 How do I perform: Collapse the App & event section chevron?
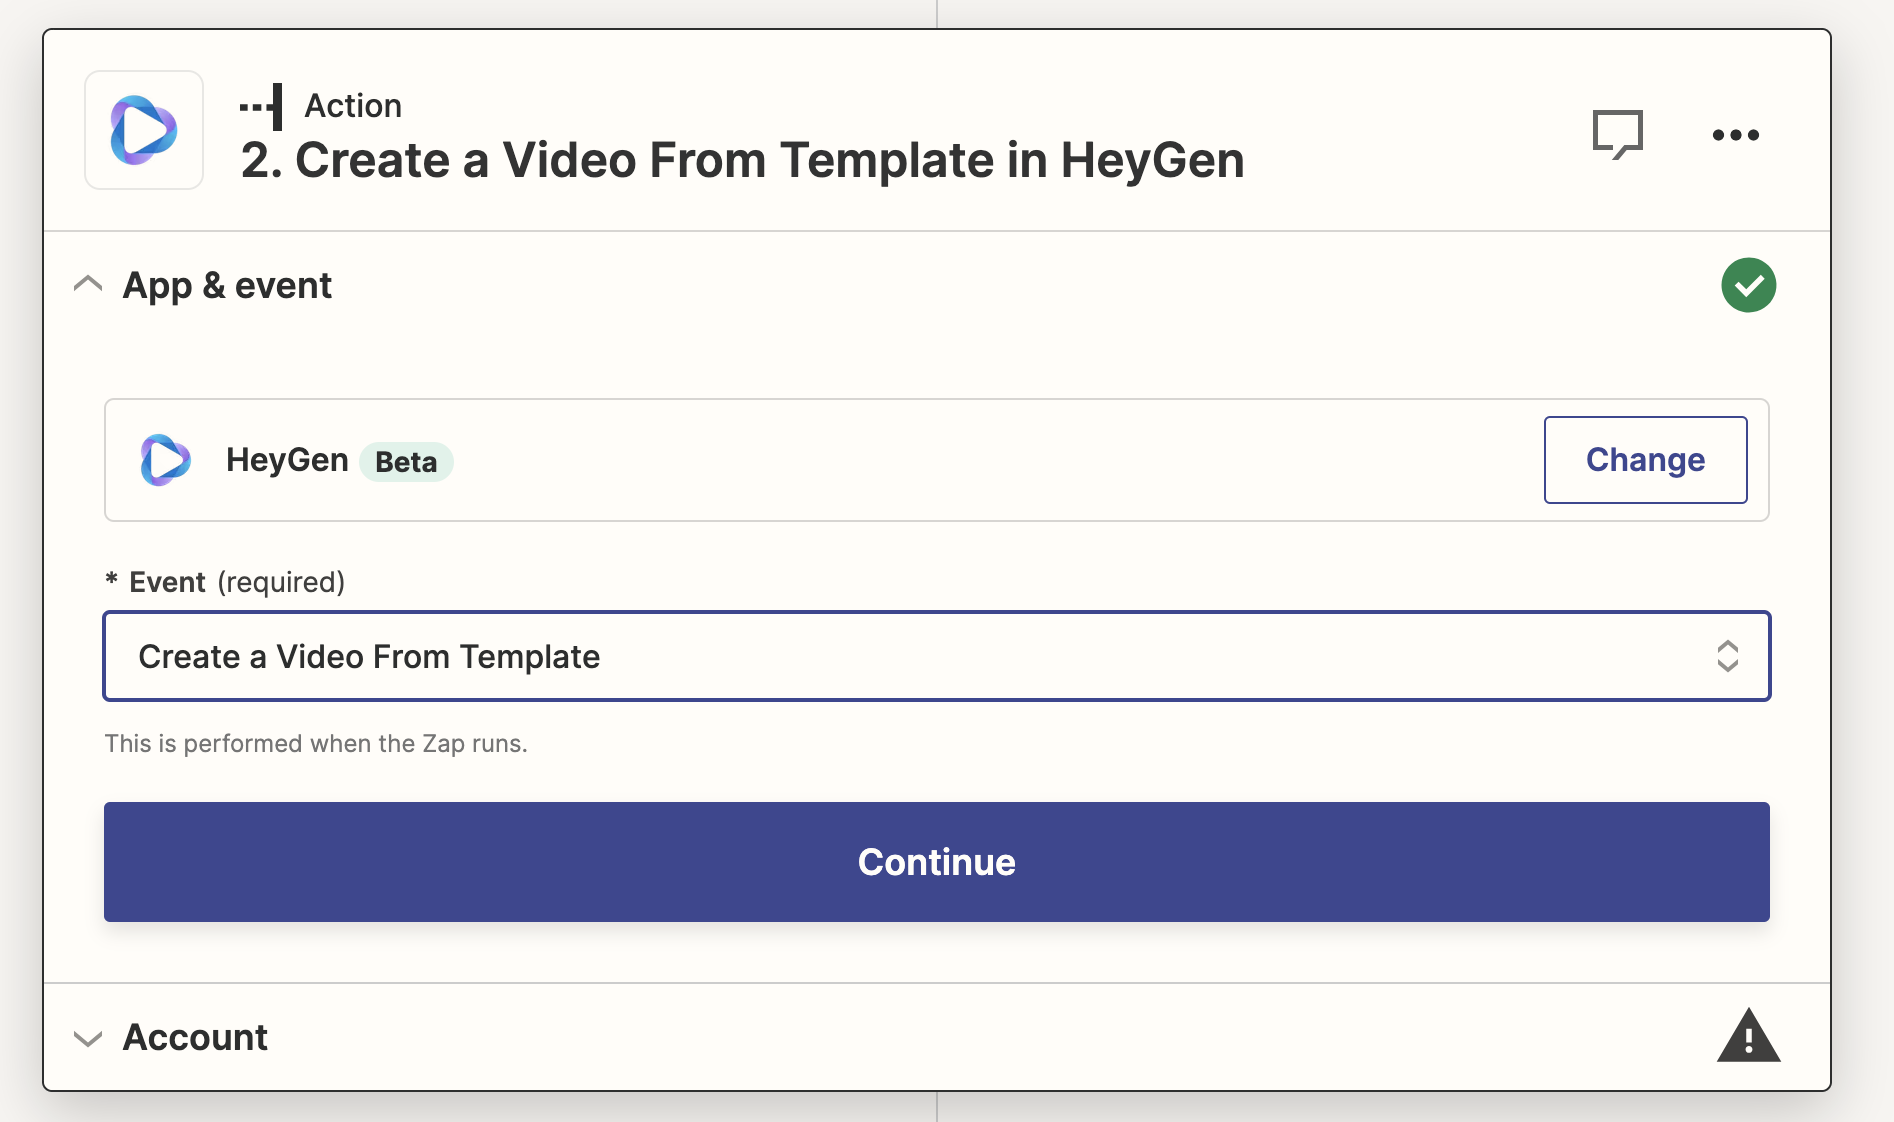[88, 285]
